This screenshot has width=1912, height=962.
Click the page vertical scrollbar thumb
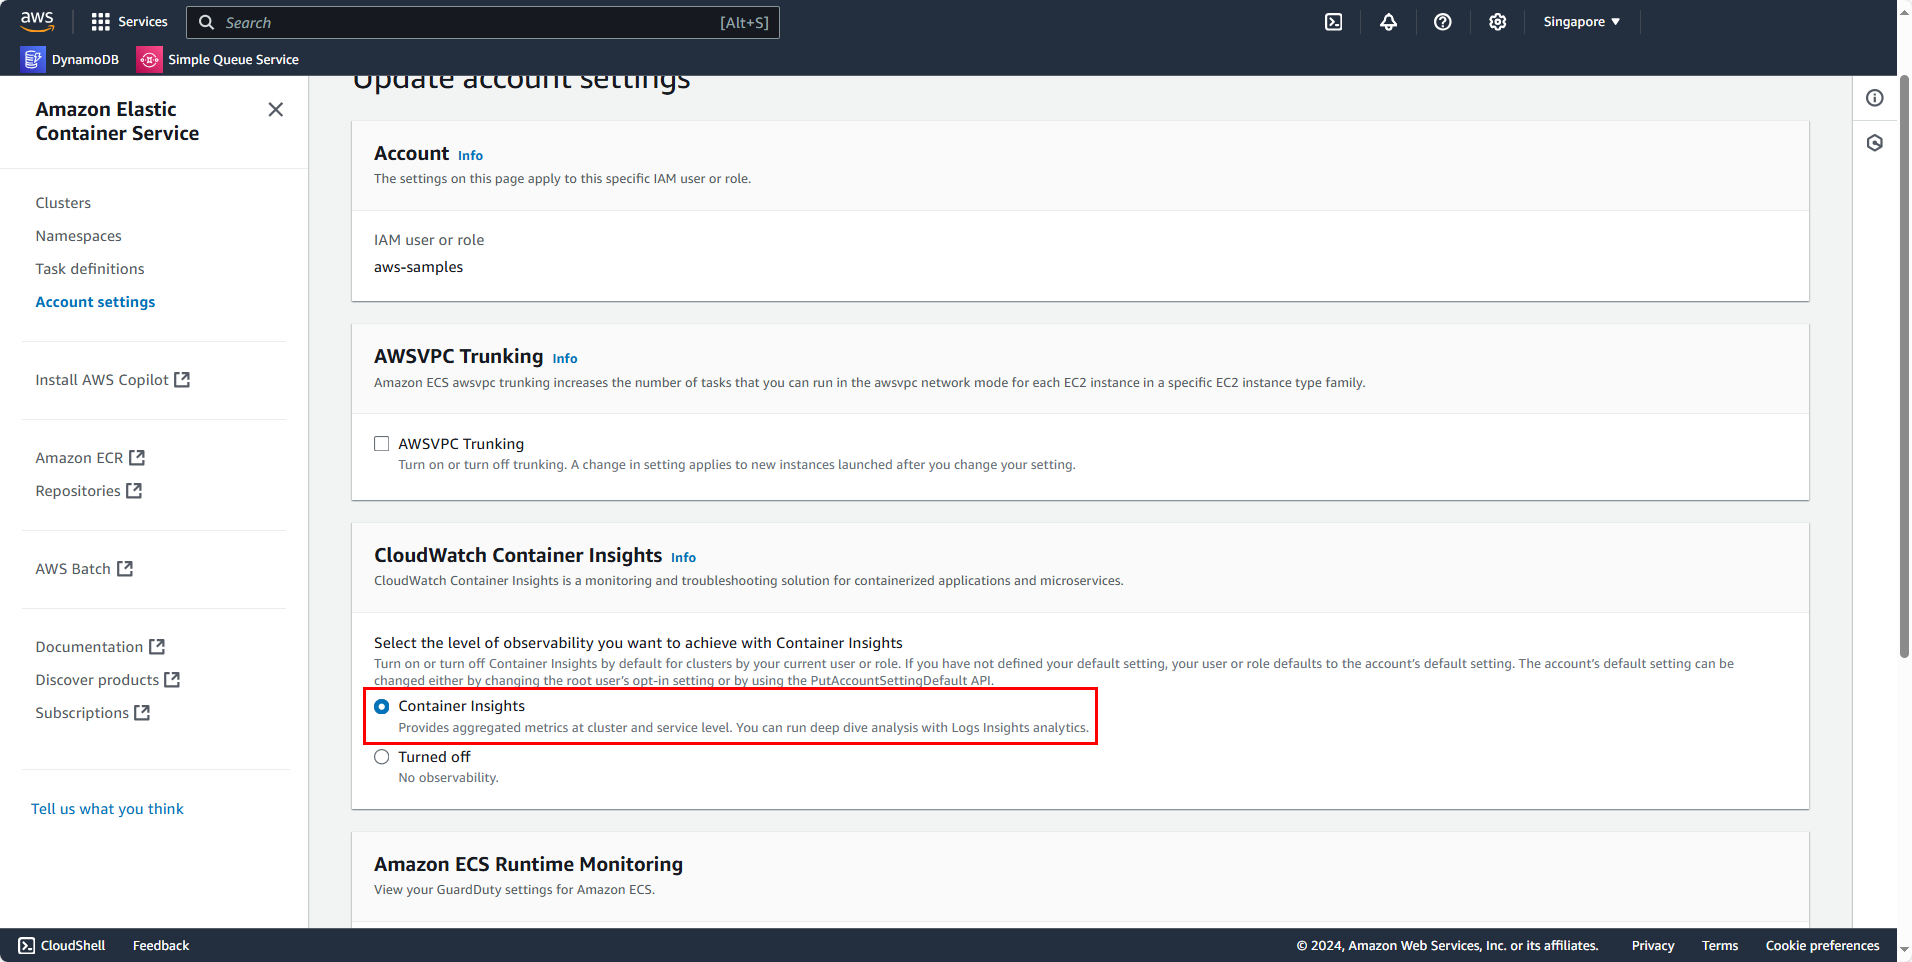pos(1904,366)
